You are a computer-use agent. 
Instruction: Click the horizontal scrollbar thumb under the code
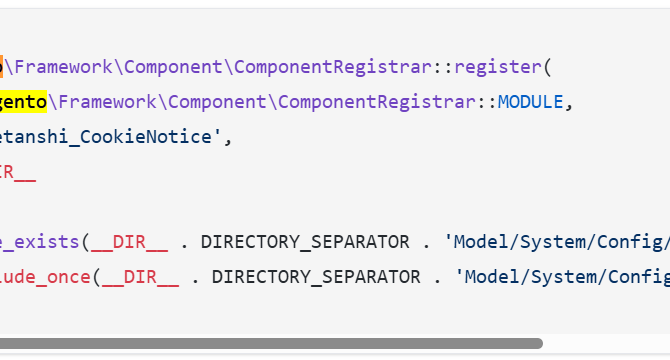click(271, 343)
